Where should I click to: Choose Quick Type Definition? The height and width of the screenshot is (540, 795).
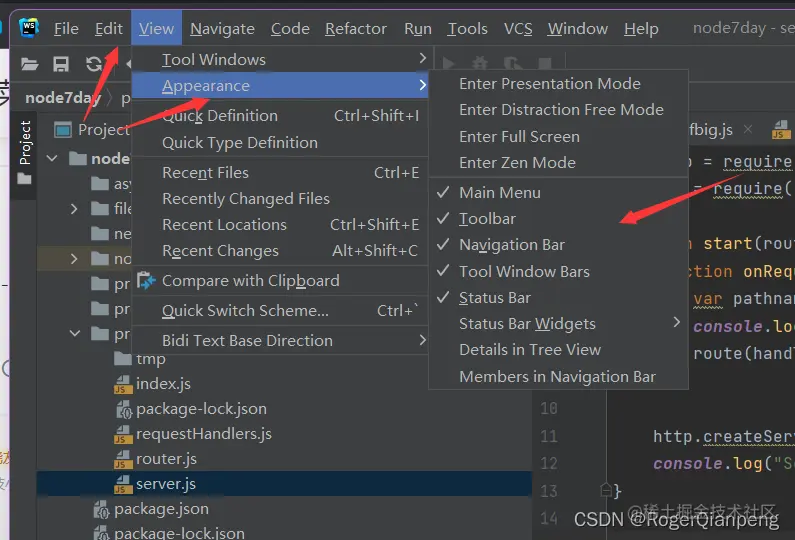[280, 142]
